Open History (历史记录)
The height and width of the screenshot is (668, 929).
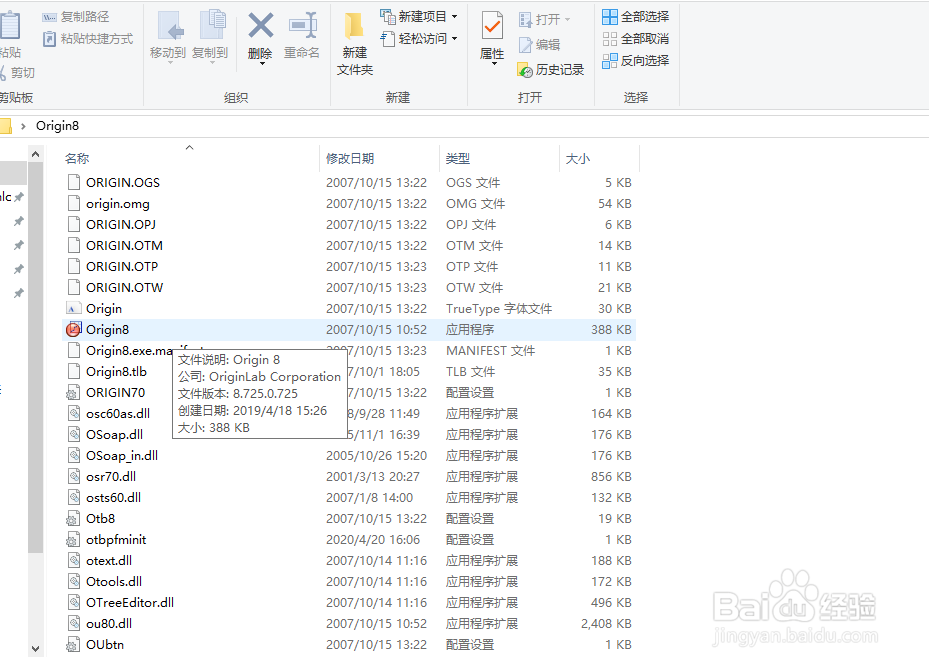coord(551,70)
